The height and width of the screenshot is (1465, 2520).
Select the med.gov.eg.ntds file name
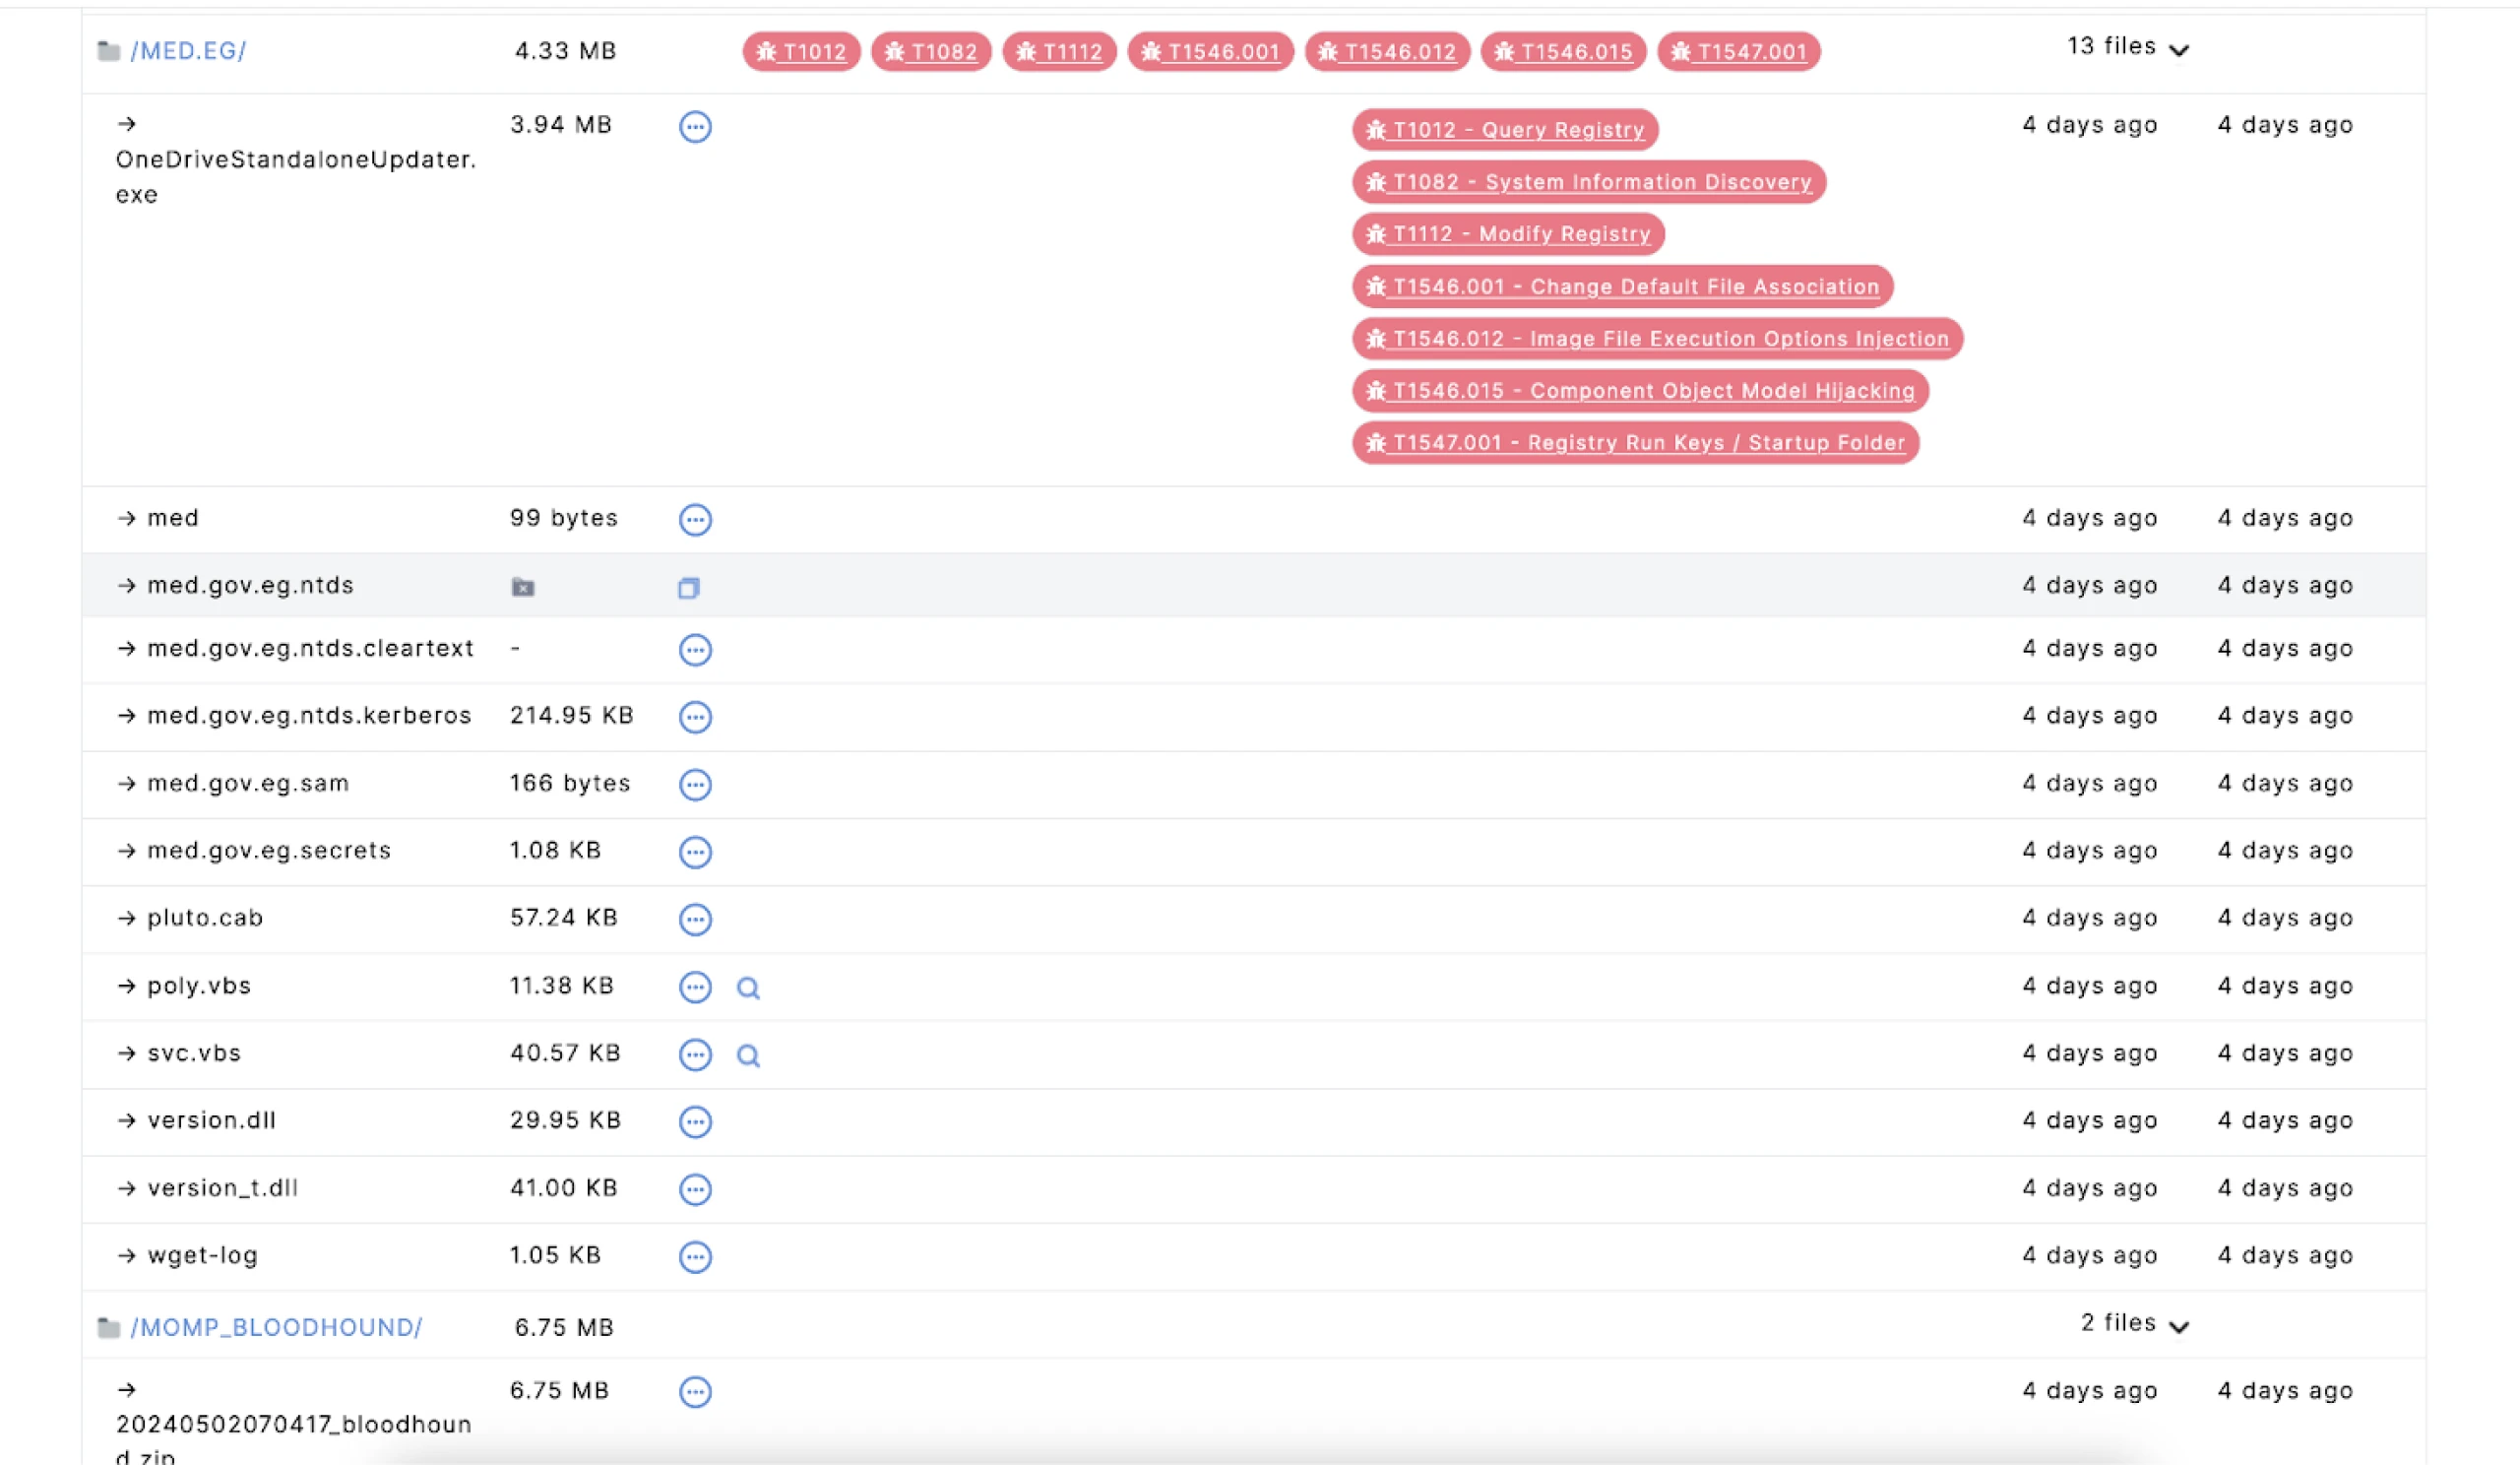tap(251, 586)
